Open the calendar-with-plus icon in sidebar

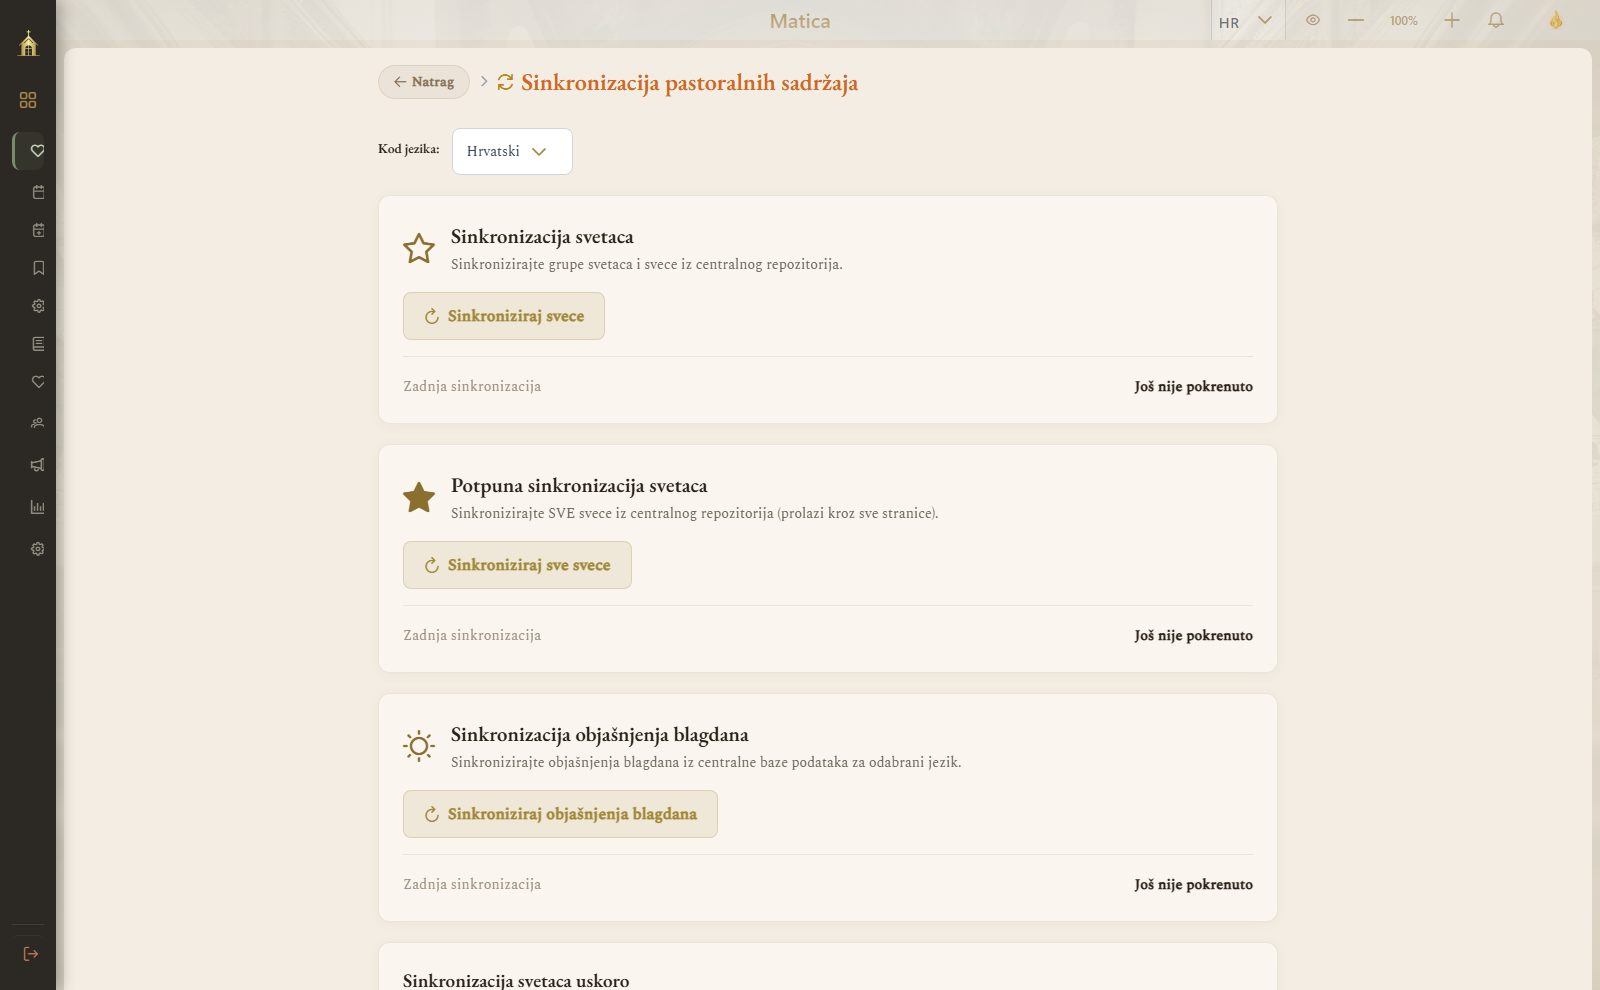pyautogui.click(x=38, y=230)
